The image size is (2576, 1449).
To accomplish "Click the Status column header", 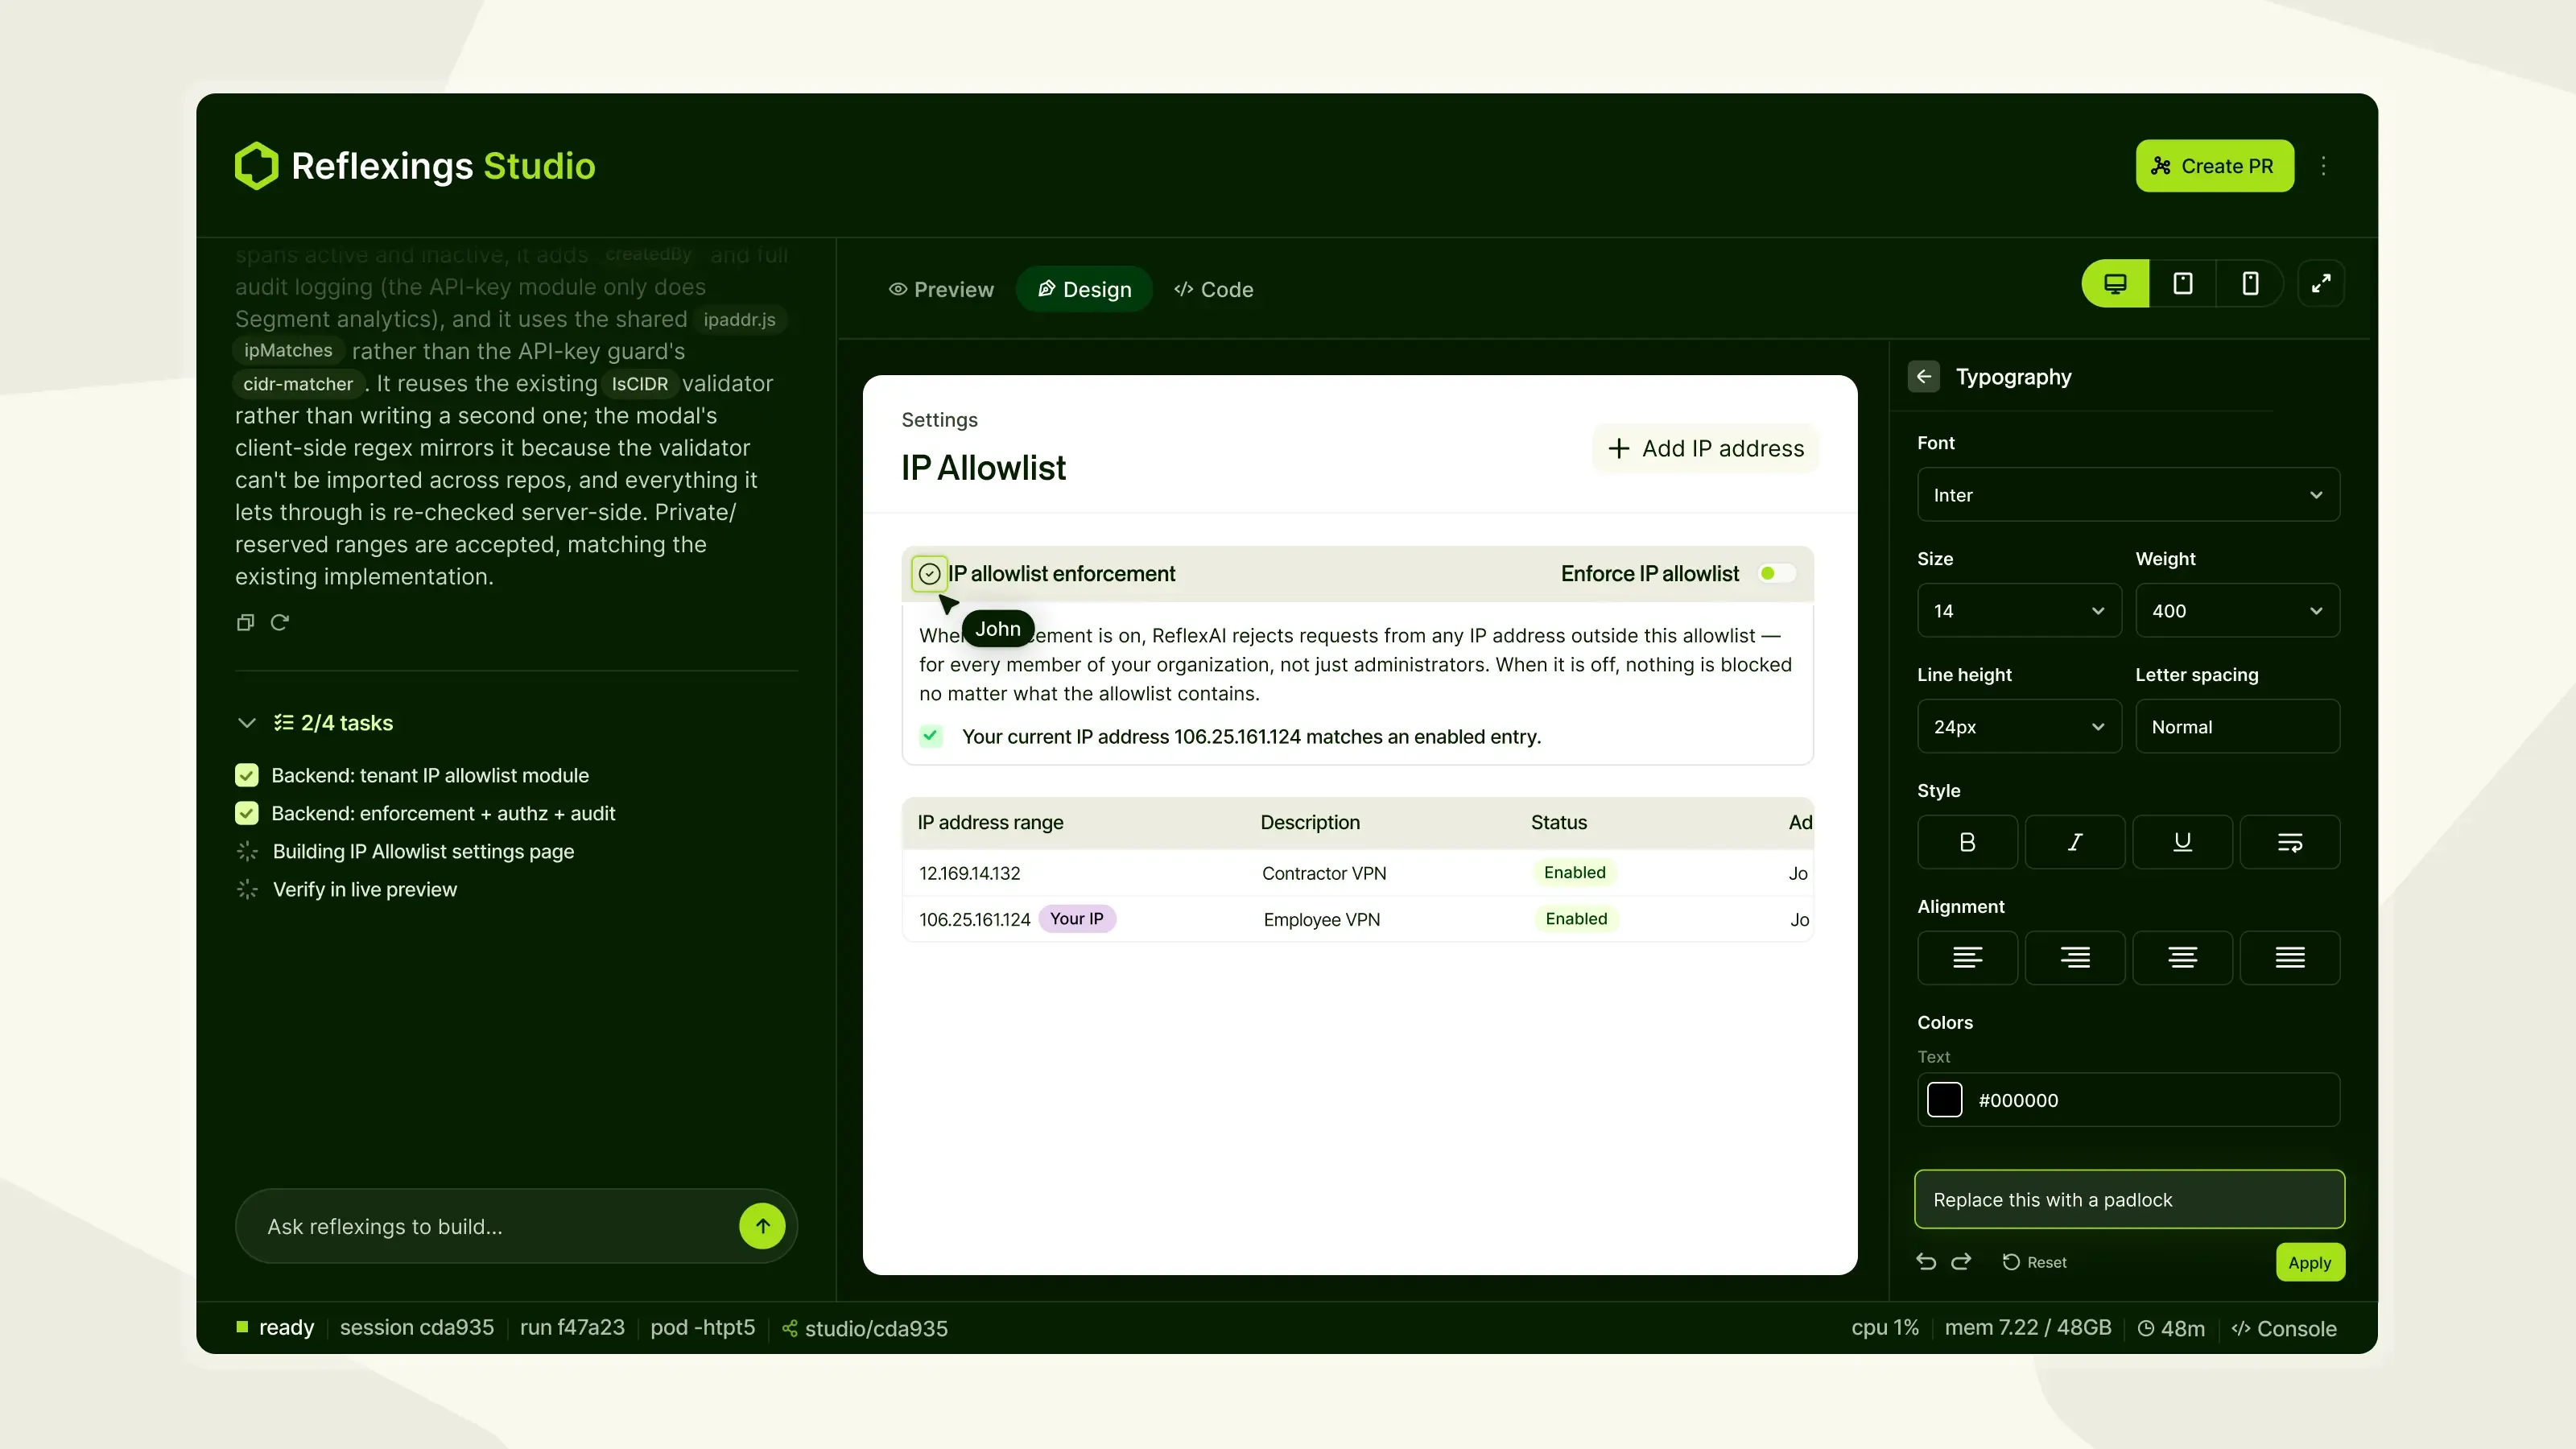I will click(x=1558, y=823).
